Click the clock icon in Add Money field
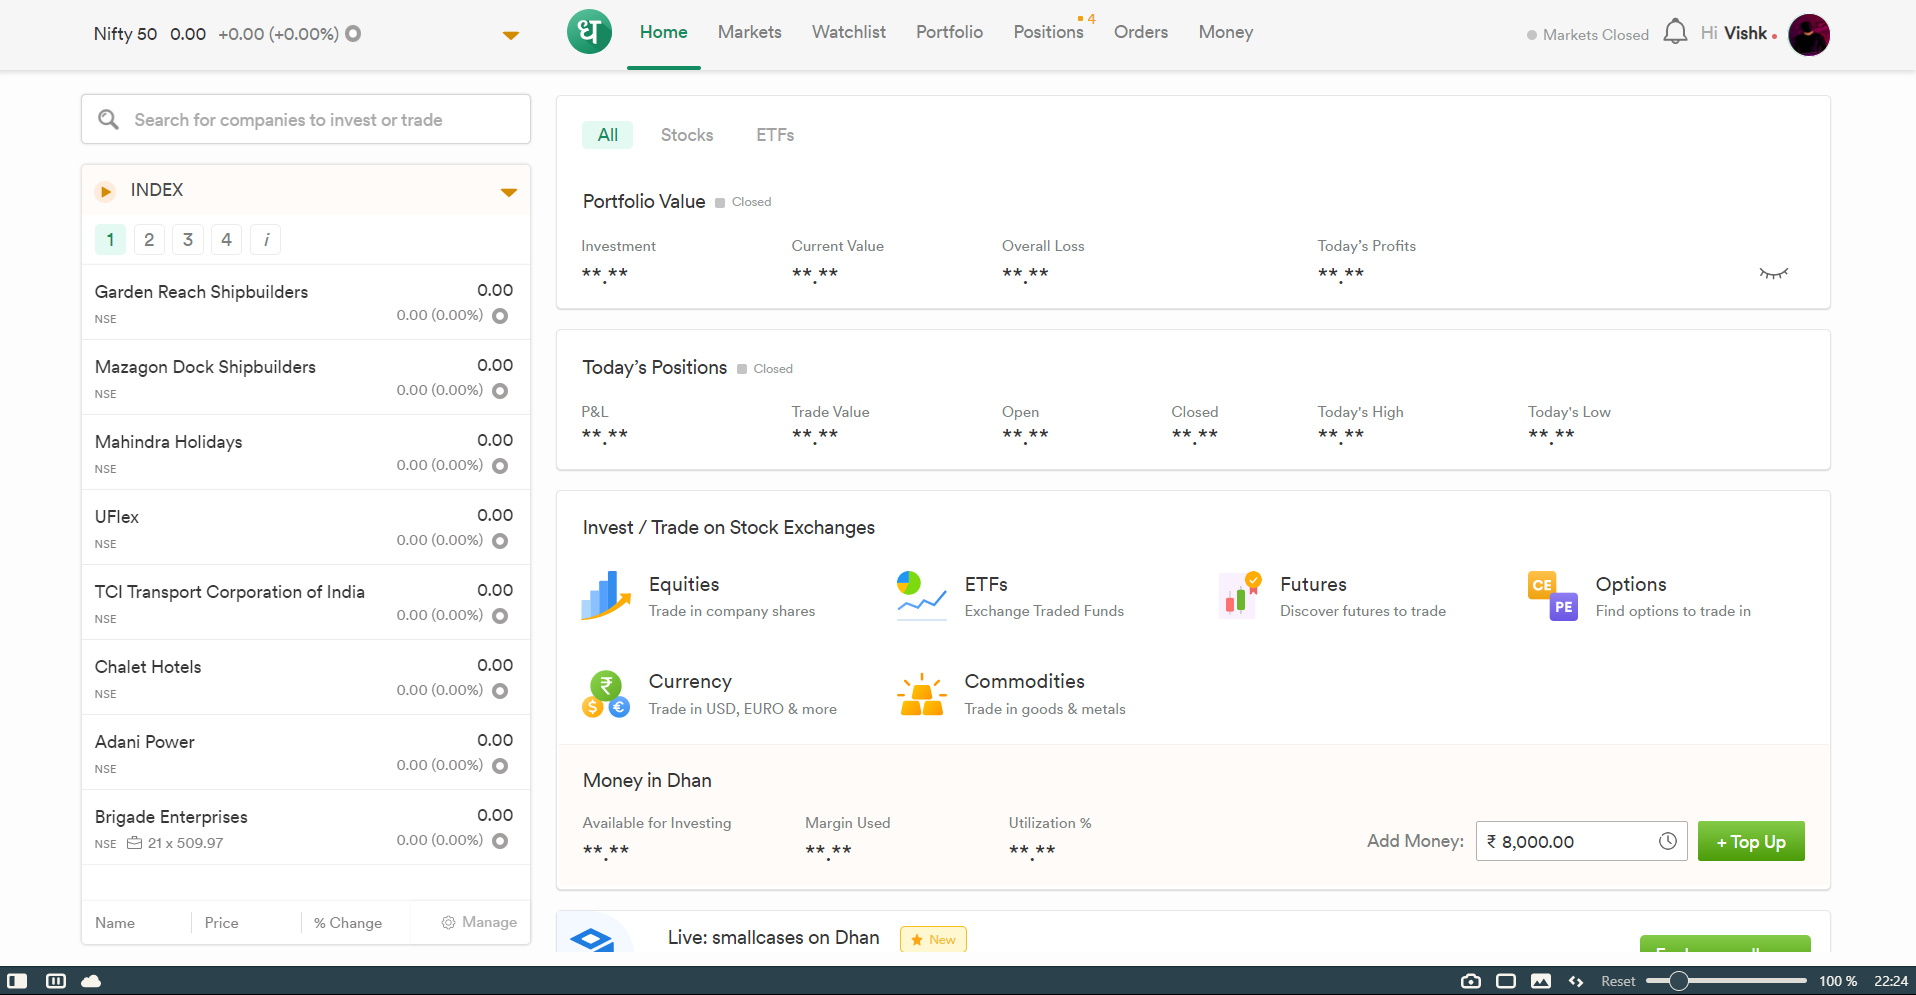The height and width of the screenshot is (995, 1916). pyautogui.click(x=1667, y=841)
